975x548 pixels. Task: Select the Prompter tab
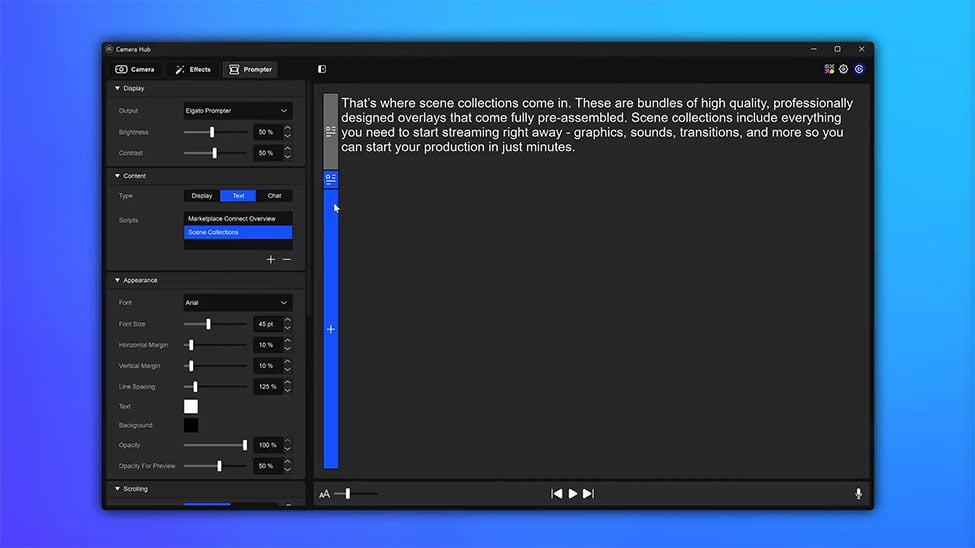(251, 69)
